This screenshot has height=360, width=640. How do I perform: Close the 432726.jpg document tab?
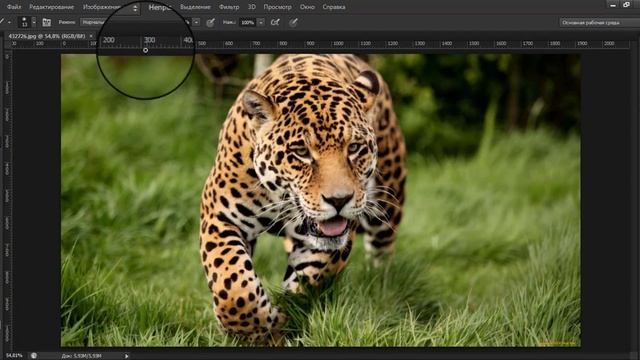pos(91,36)
